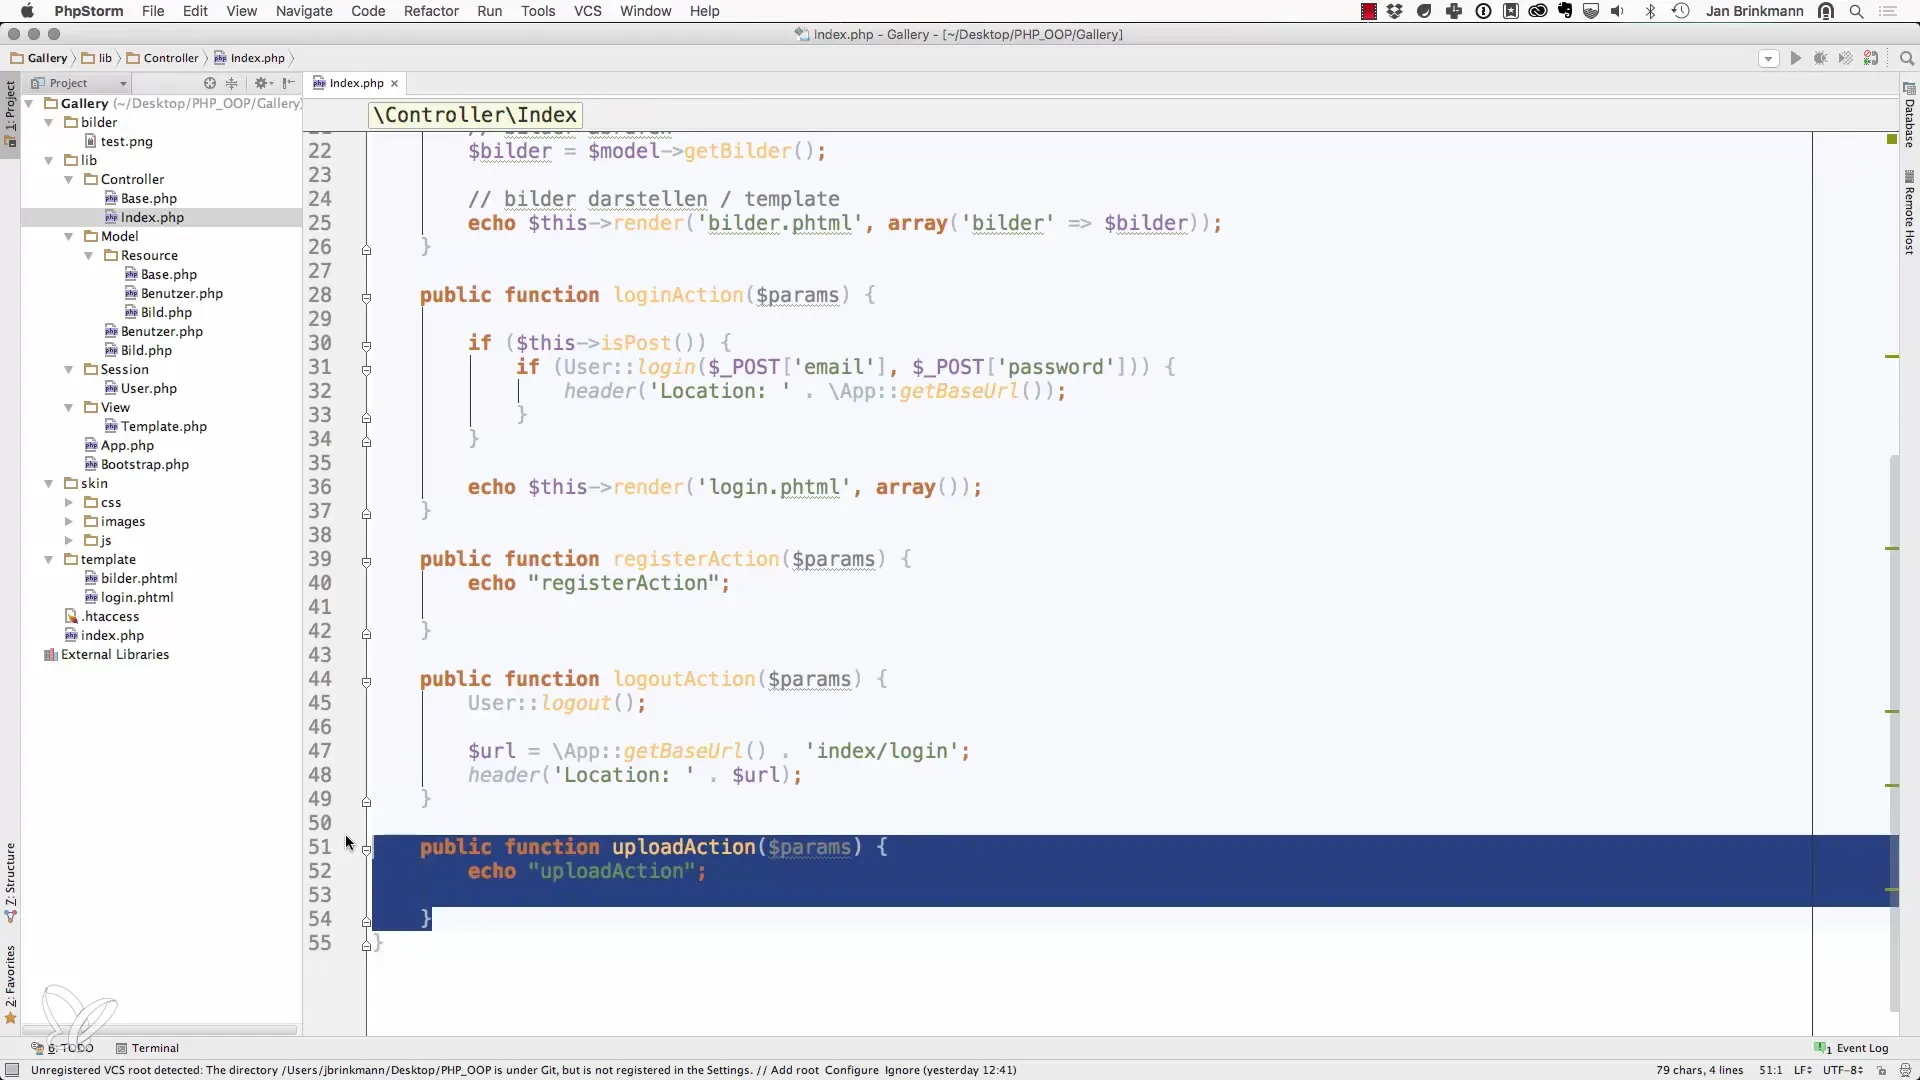Open the run configuration dropdown in toolbar
The height and width of the screenshot is (1080, 1920).
(x=1768, y=58)
